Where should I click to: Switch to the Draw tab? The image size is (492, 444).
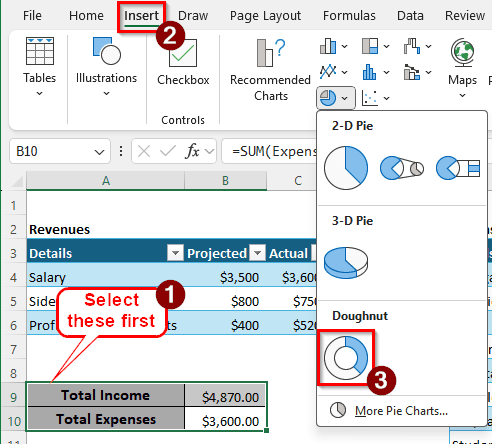tap(193, 16)
